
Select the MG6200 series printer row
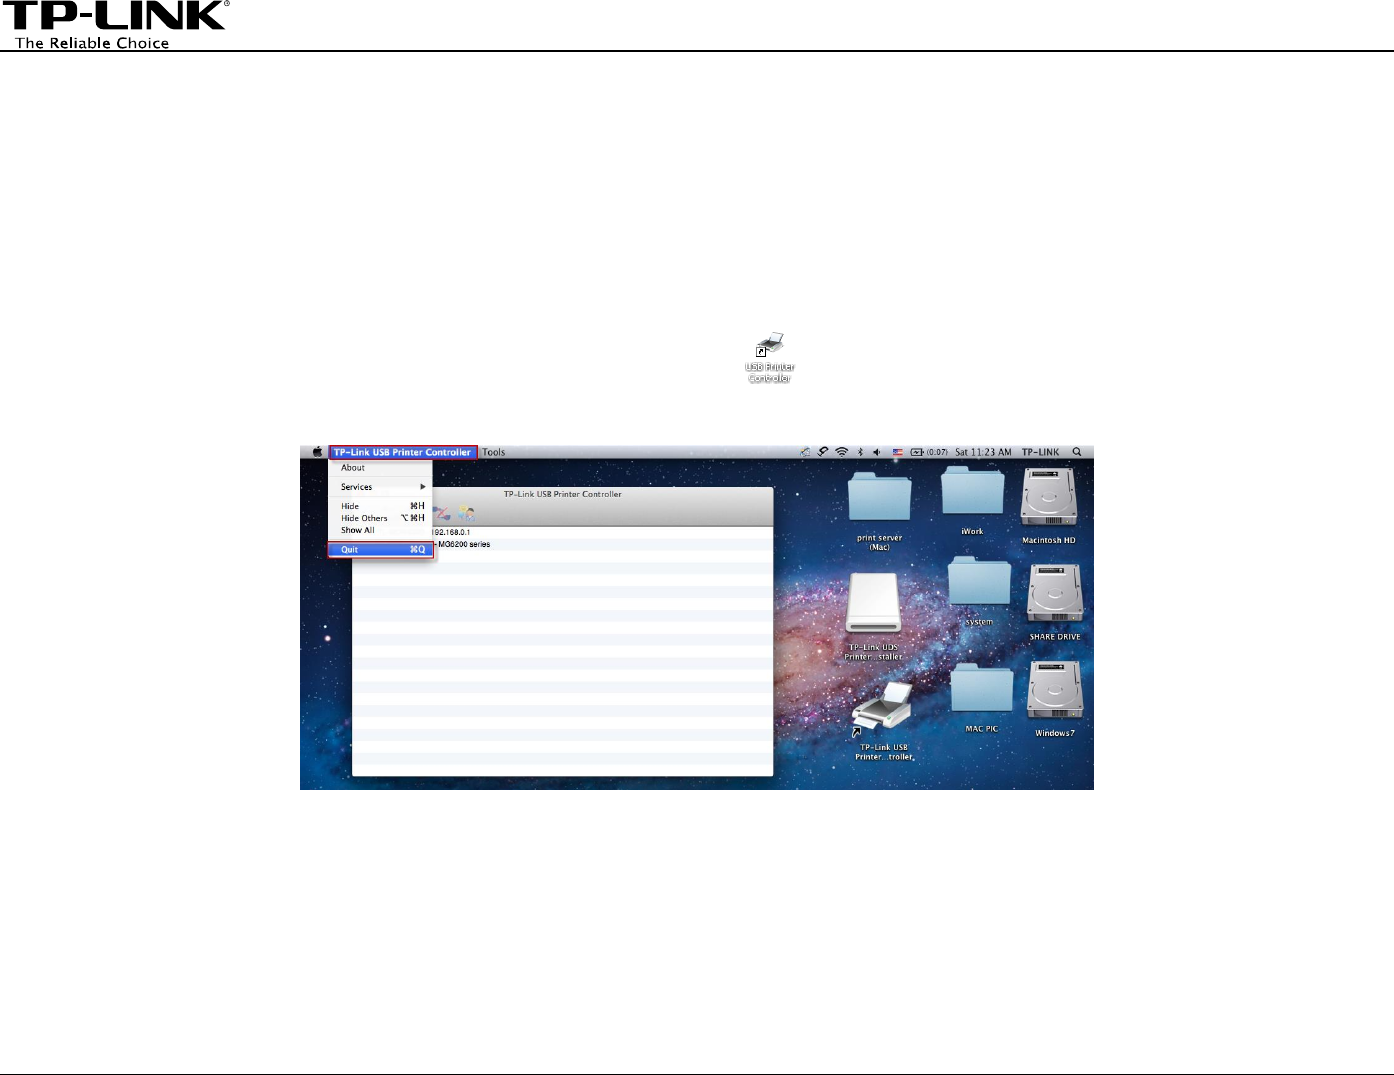click(563, 544)
